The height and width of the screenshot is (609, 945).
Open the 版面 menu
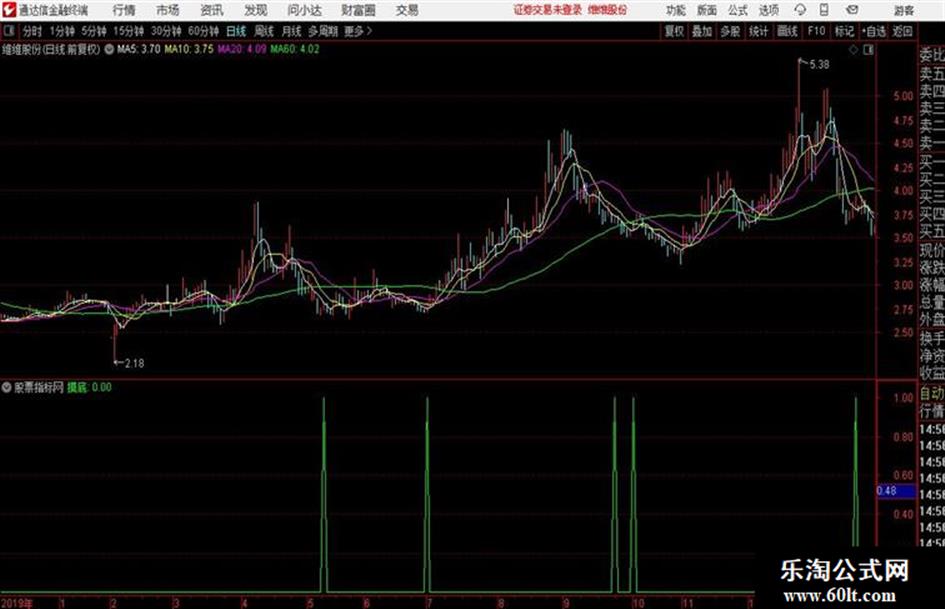pyautogui.click(x=706, y=10)
